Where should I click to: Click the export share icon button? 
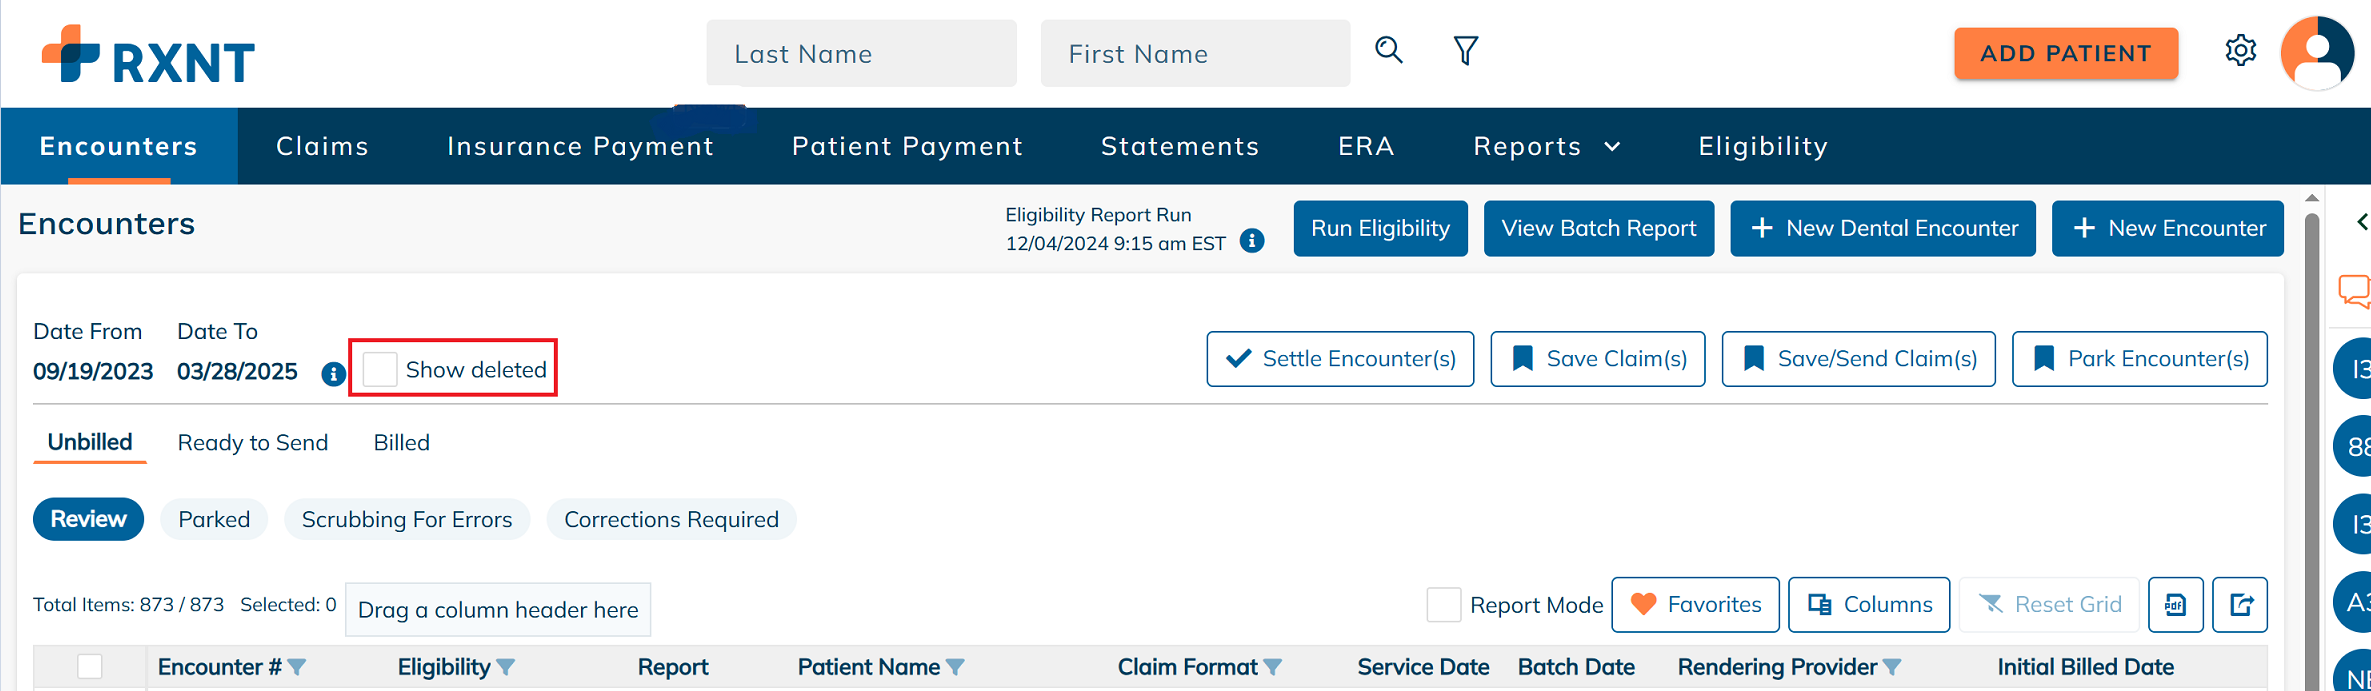pyautogui.click(x=2240, y=605)
